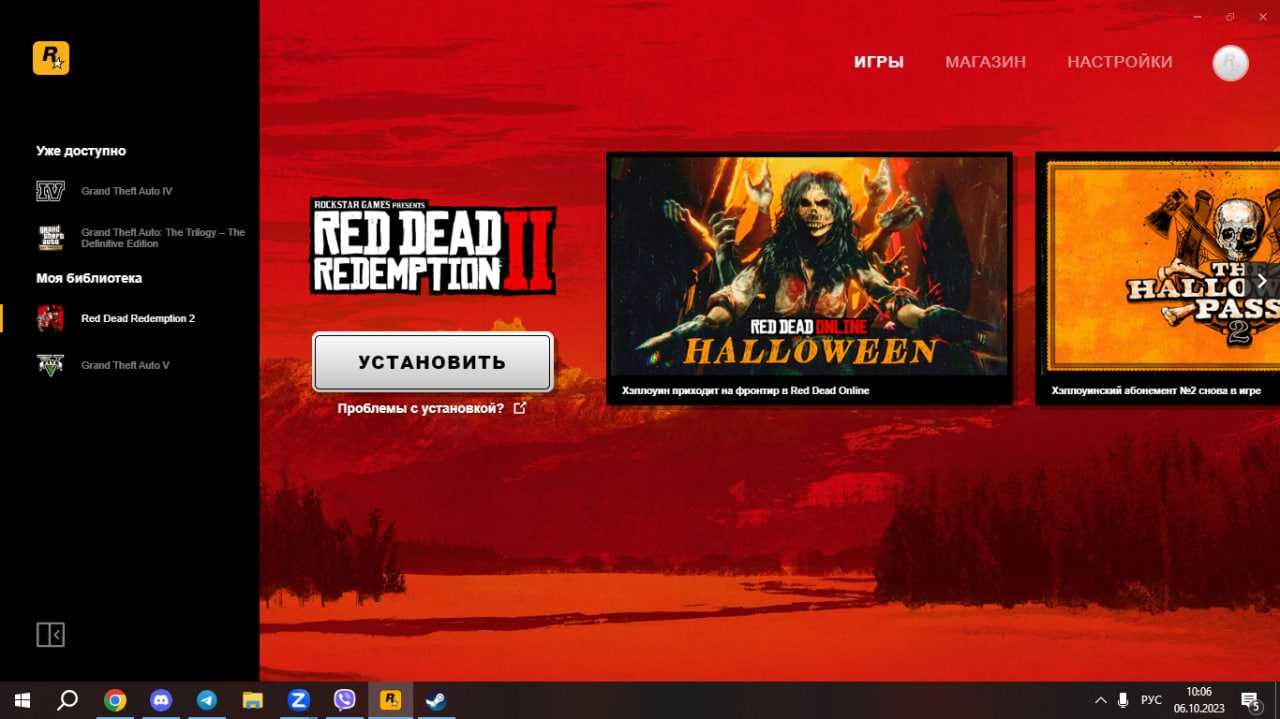Show next news card arrow
Screen dimensions: 1280x719
pyautogui.click(x=1262, y=280)
